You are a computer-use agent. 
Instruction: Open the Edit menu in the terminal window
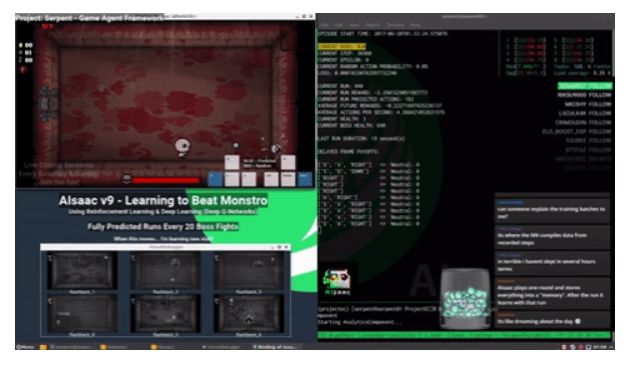338,25
